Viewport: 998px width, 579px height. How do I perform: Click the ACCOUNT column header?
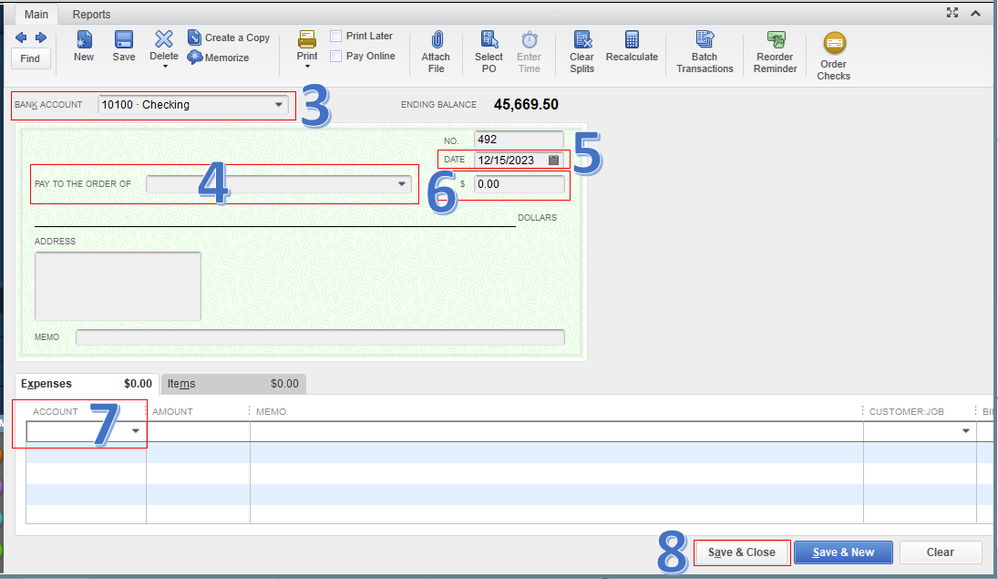(55, 412)
